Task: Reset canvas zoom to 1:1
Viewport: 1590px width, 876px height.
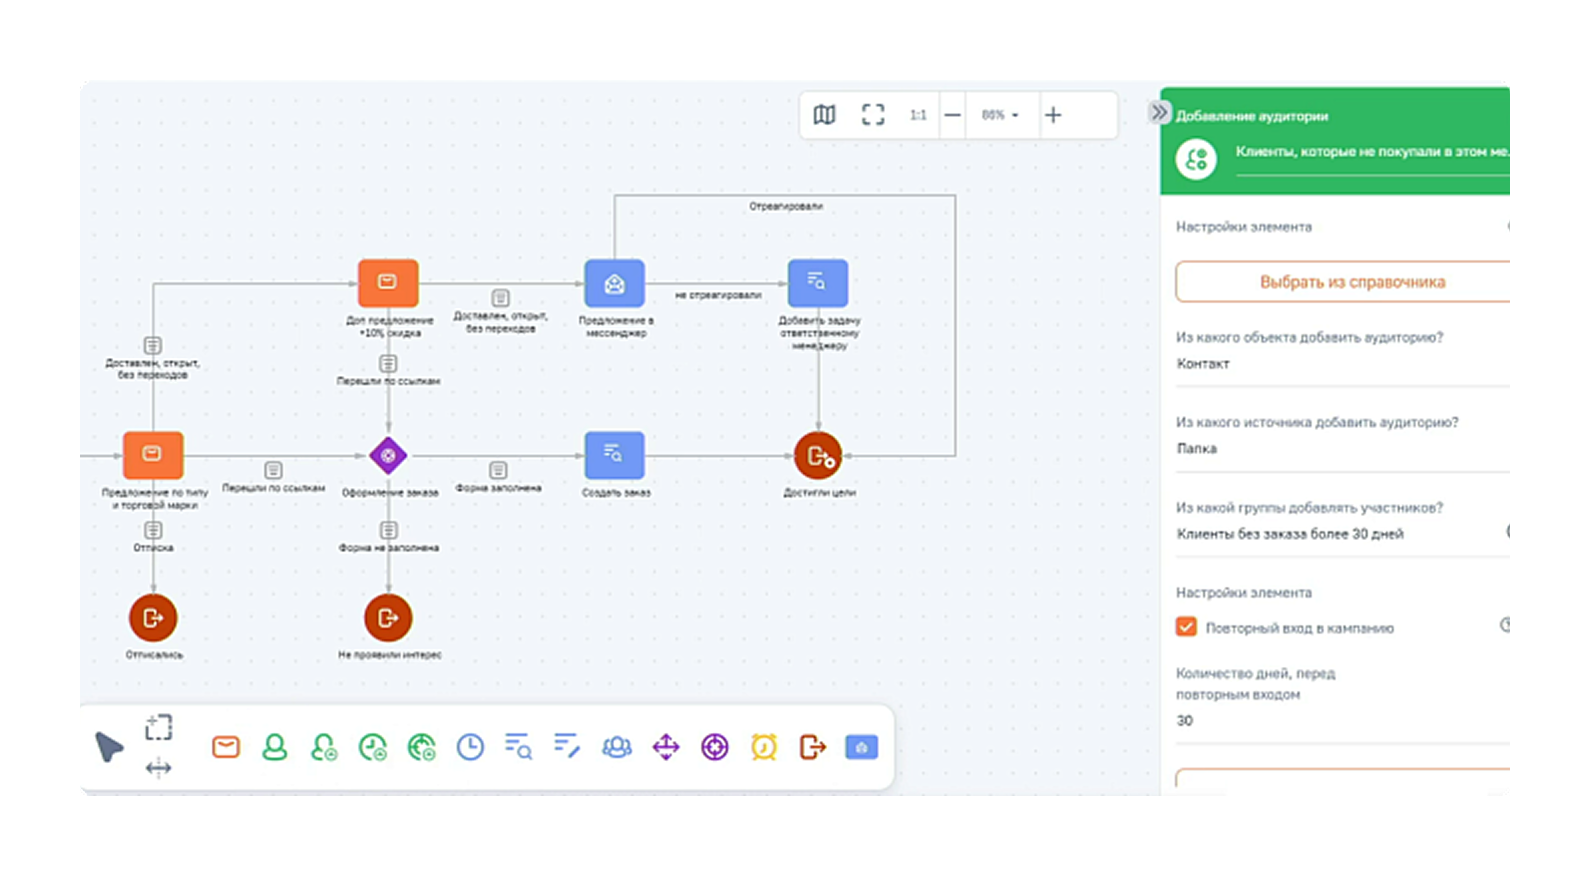Action: click(918, 115)
